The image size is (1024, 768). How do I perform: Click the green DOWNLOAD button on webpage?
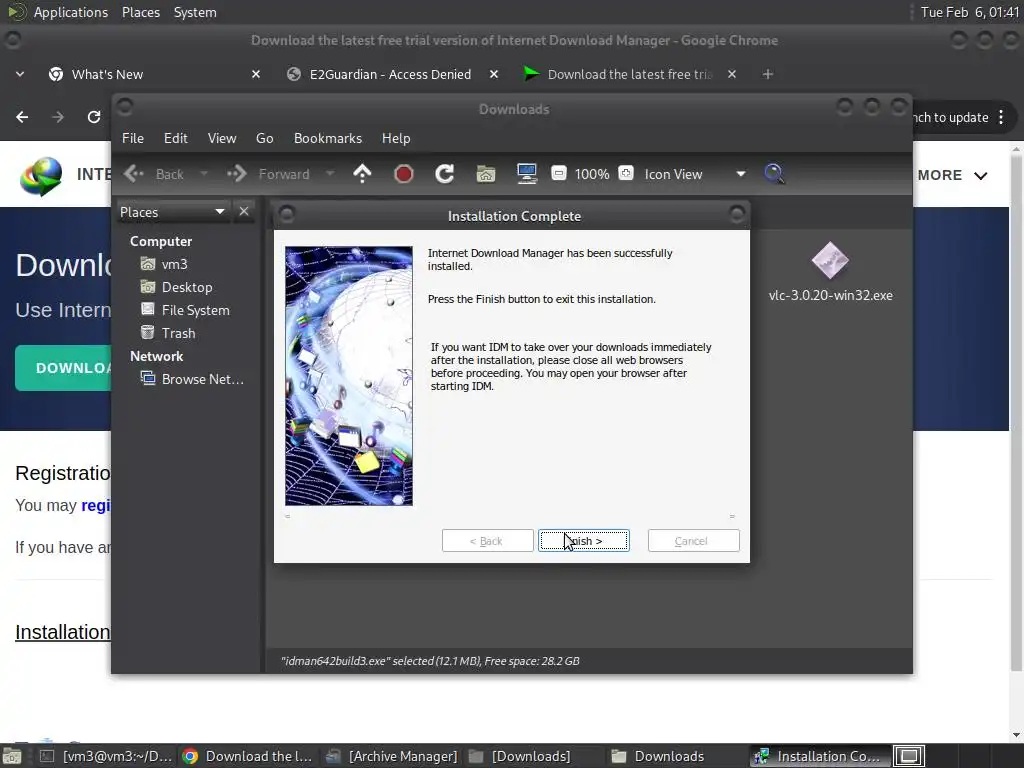64,368
